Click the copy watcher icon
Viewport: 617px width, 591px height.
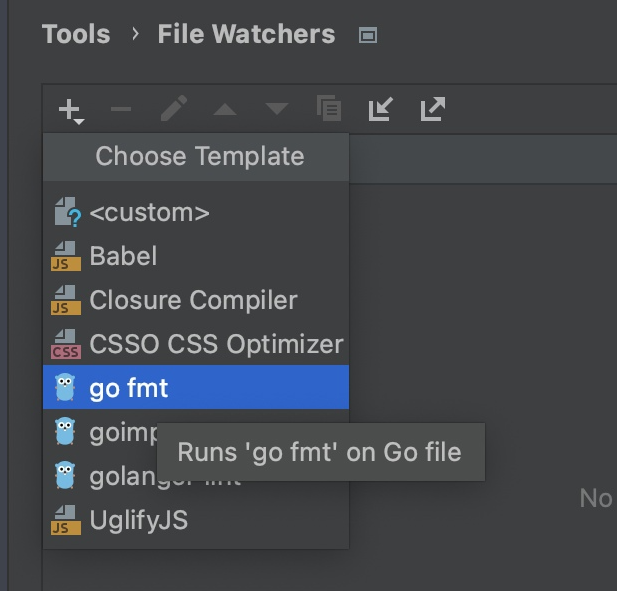pos(329,109)
